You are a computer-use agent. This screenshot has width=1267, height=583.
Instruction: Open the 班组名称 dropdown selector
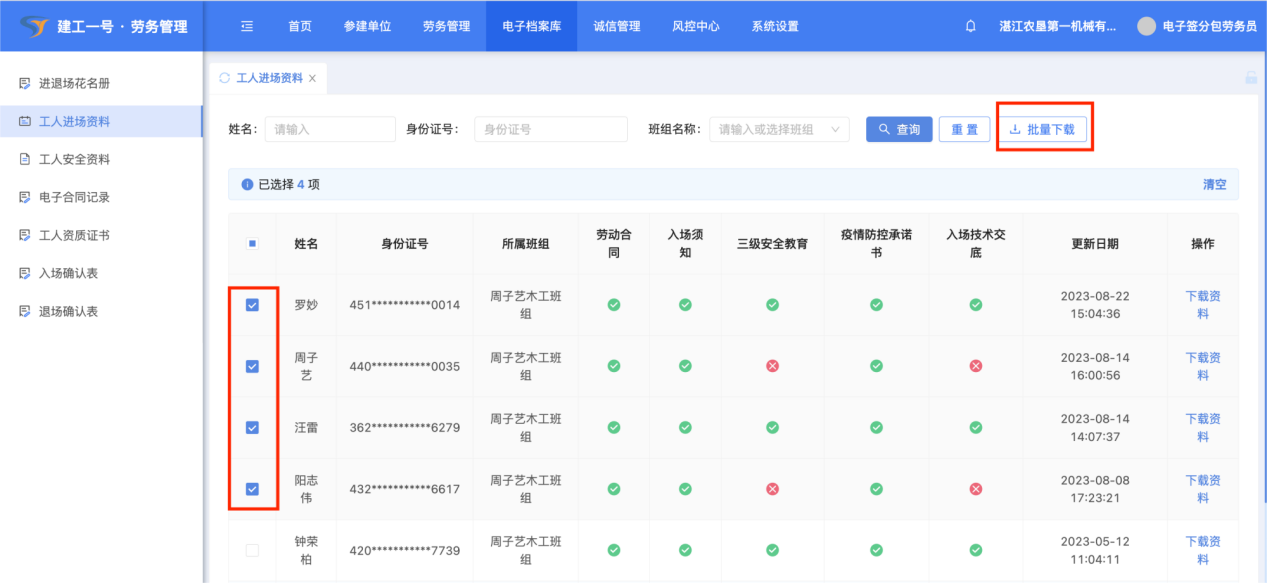pos(779,129)
